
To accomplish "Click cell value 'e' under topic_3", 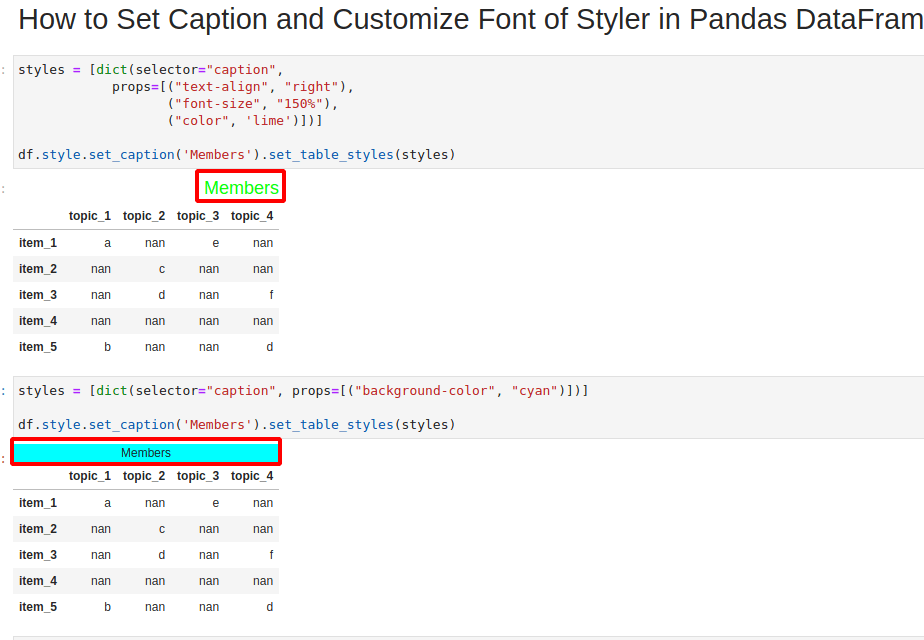I will 215,242.
